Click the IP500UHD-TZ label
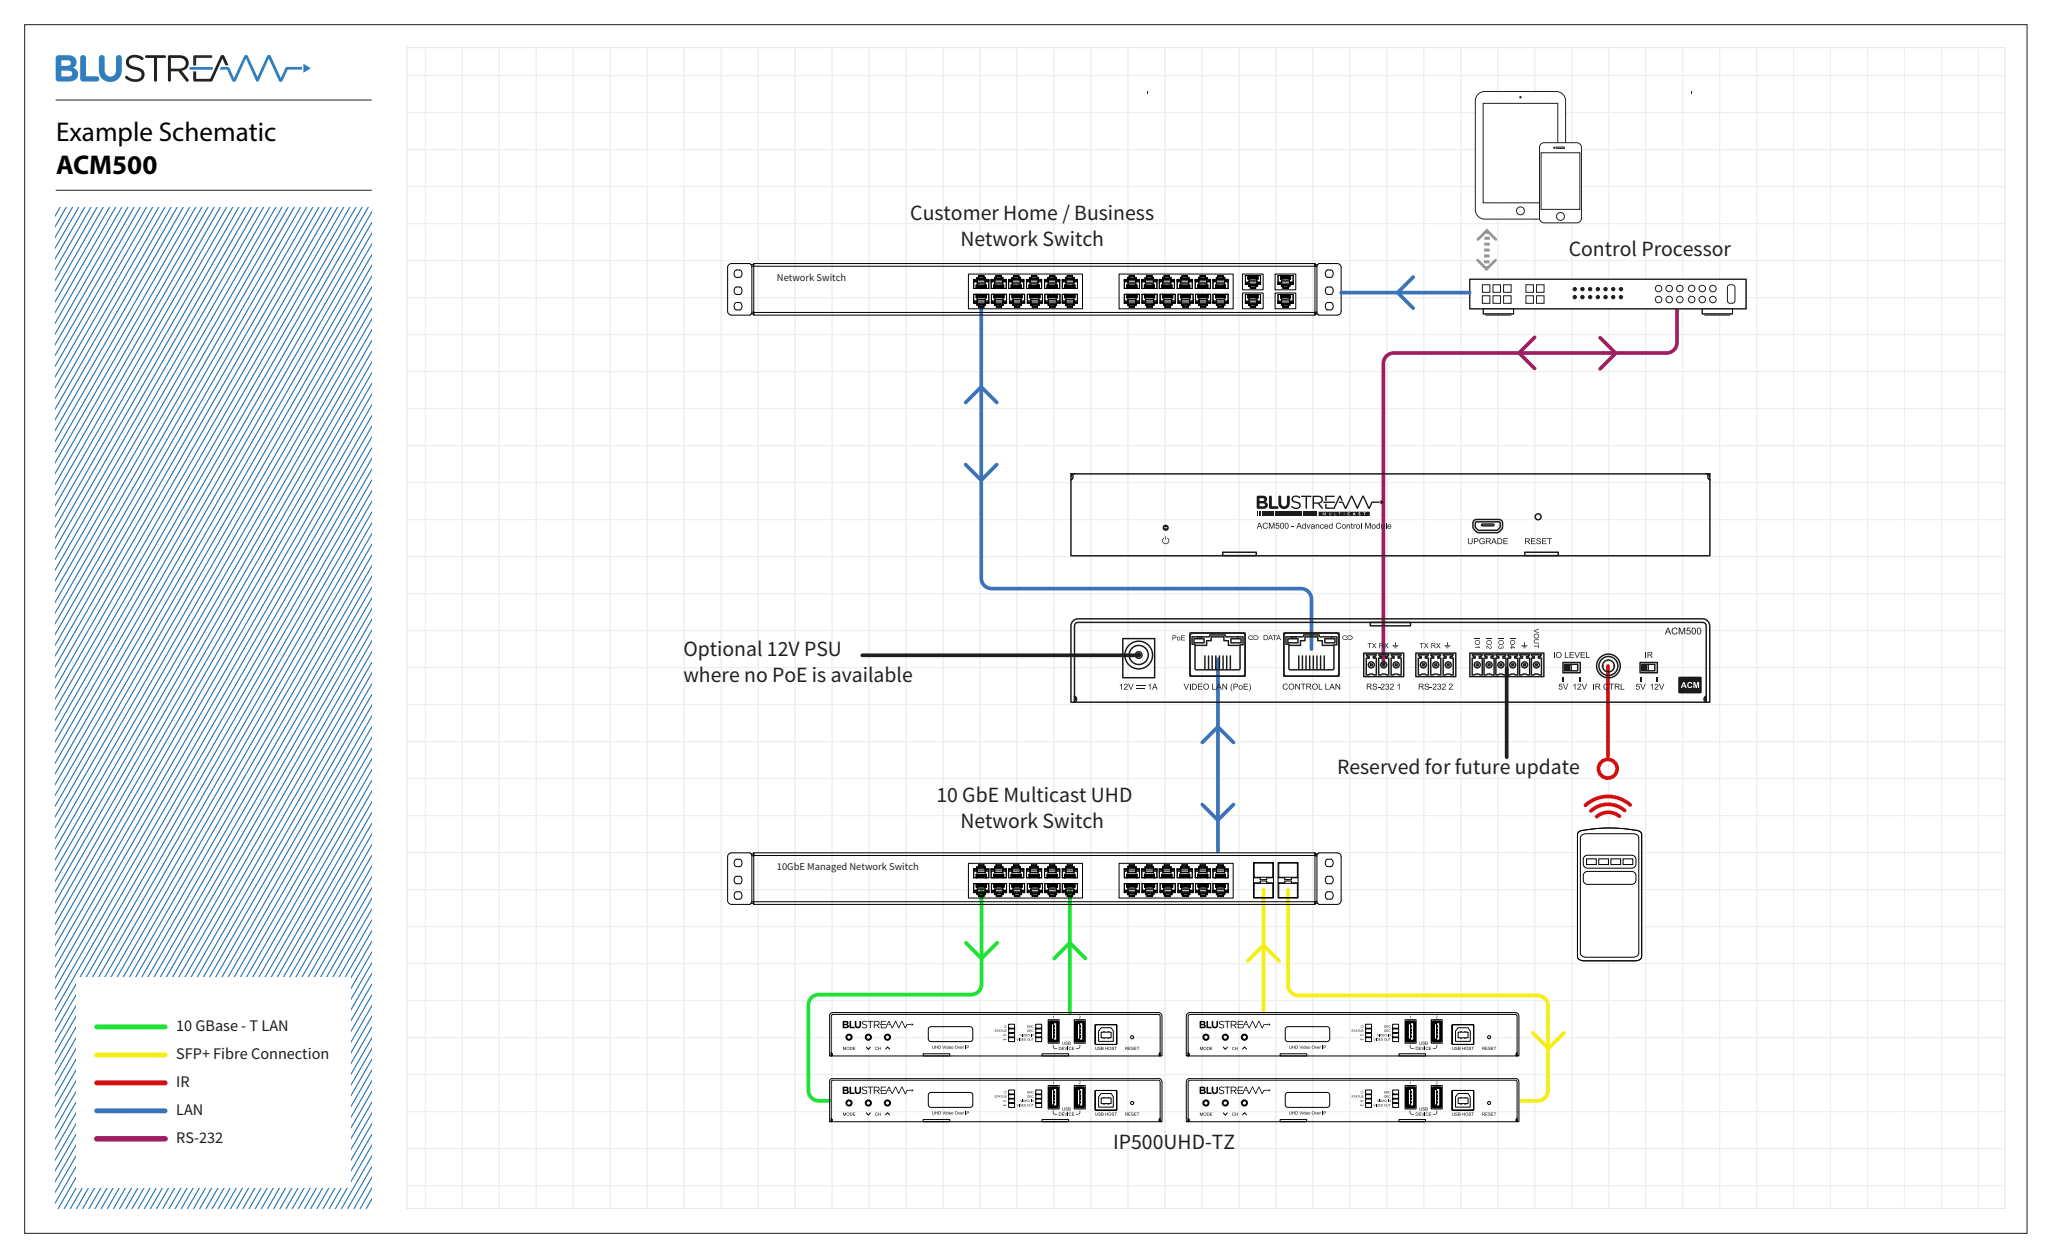Viewport: 2048px width, 1258px height. click(1173, 1142)
